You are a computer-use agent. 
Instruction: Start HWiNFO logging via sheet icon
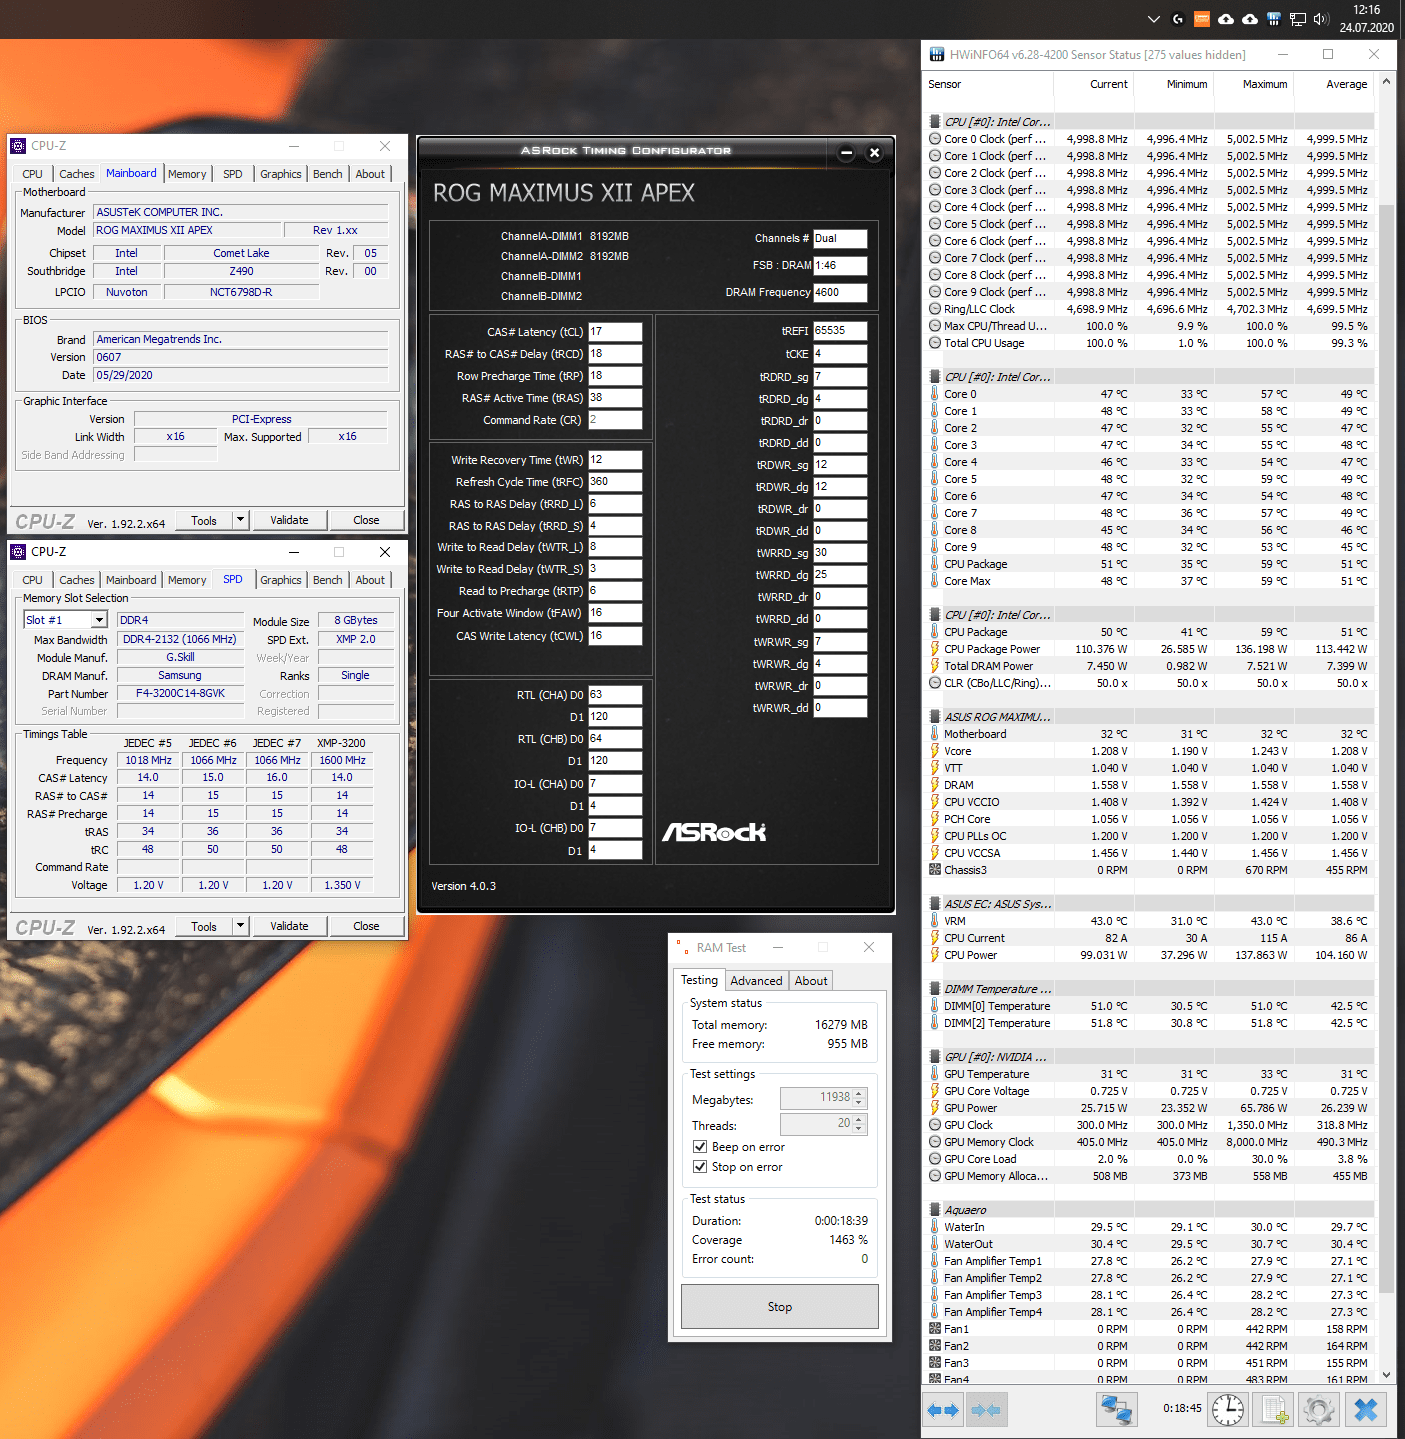(1274, 1410)
